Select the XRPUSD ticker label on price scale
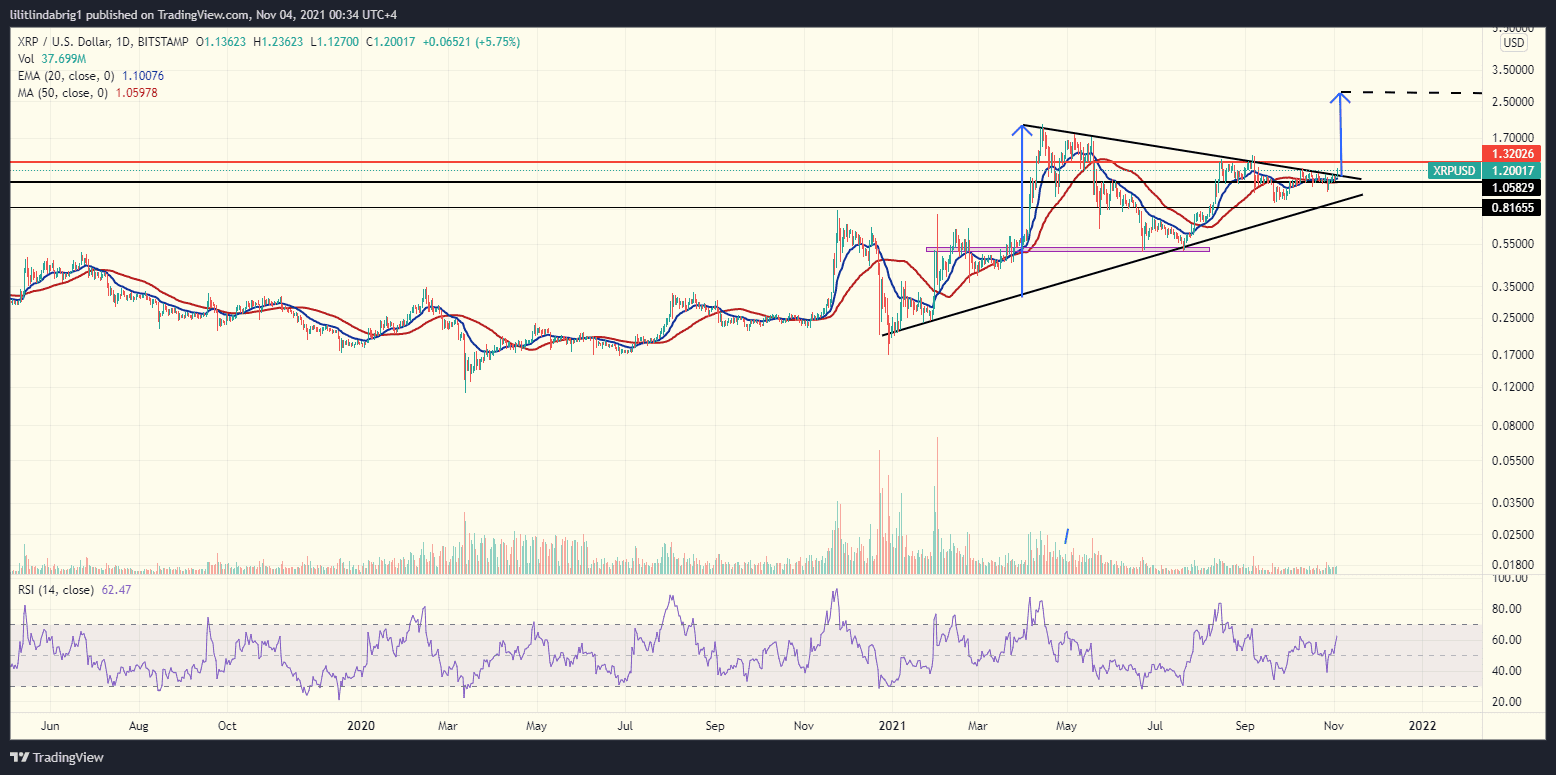1556x775 pixels. click(x=1452, y=171)
